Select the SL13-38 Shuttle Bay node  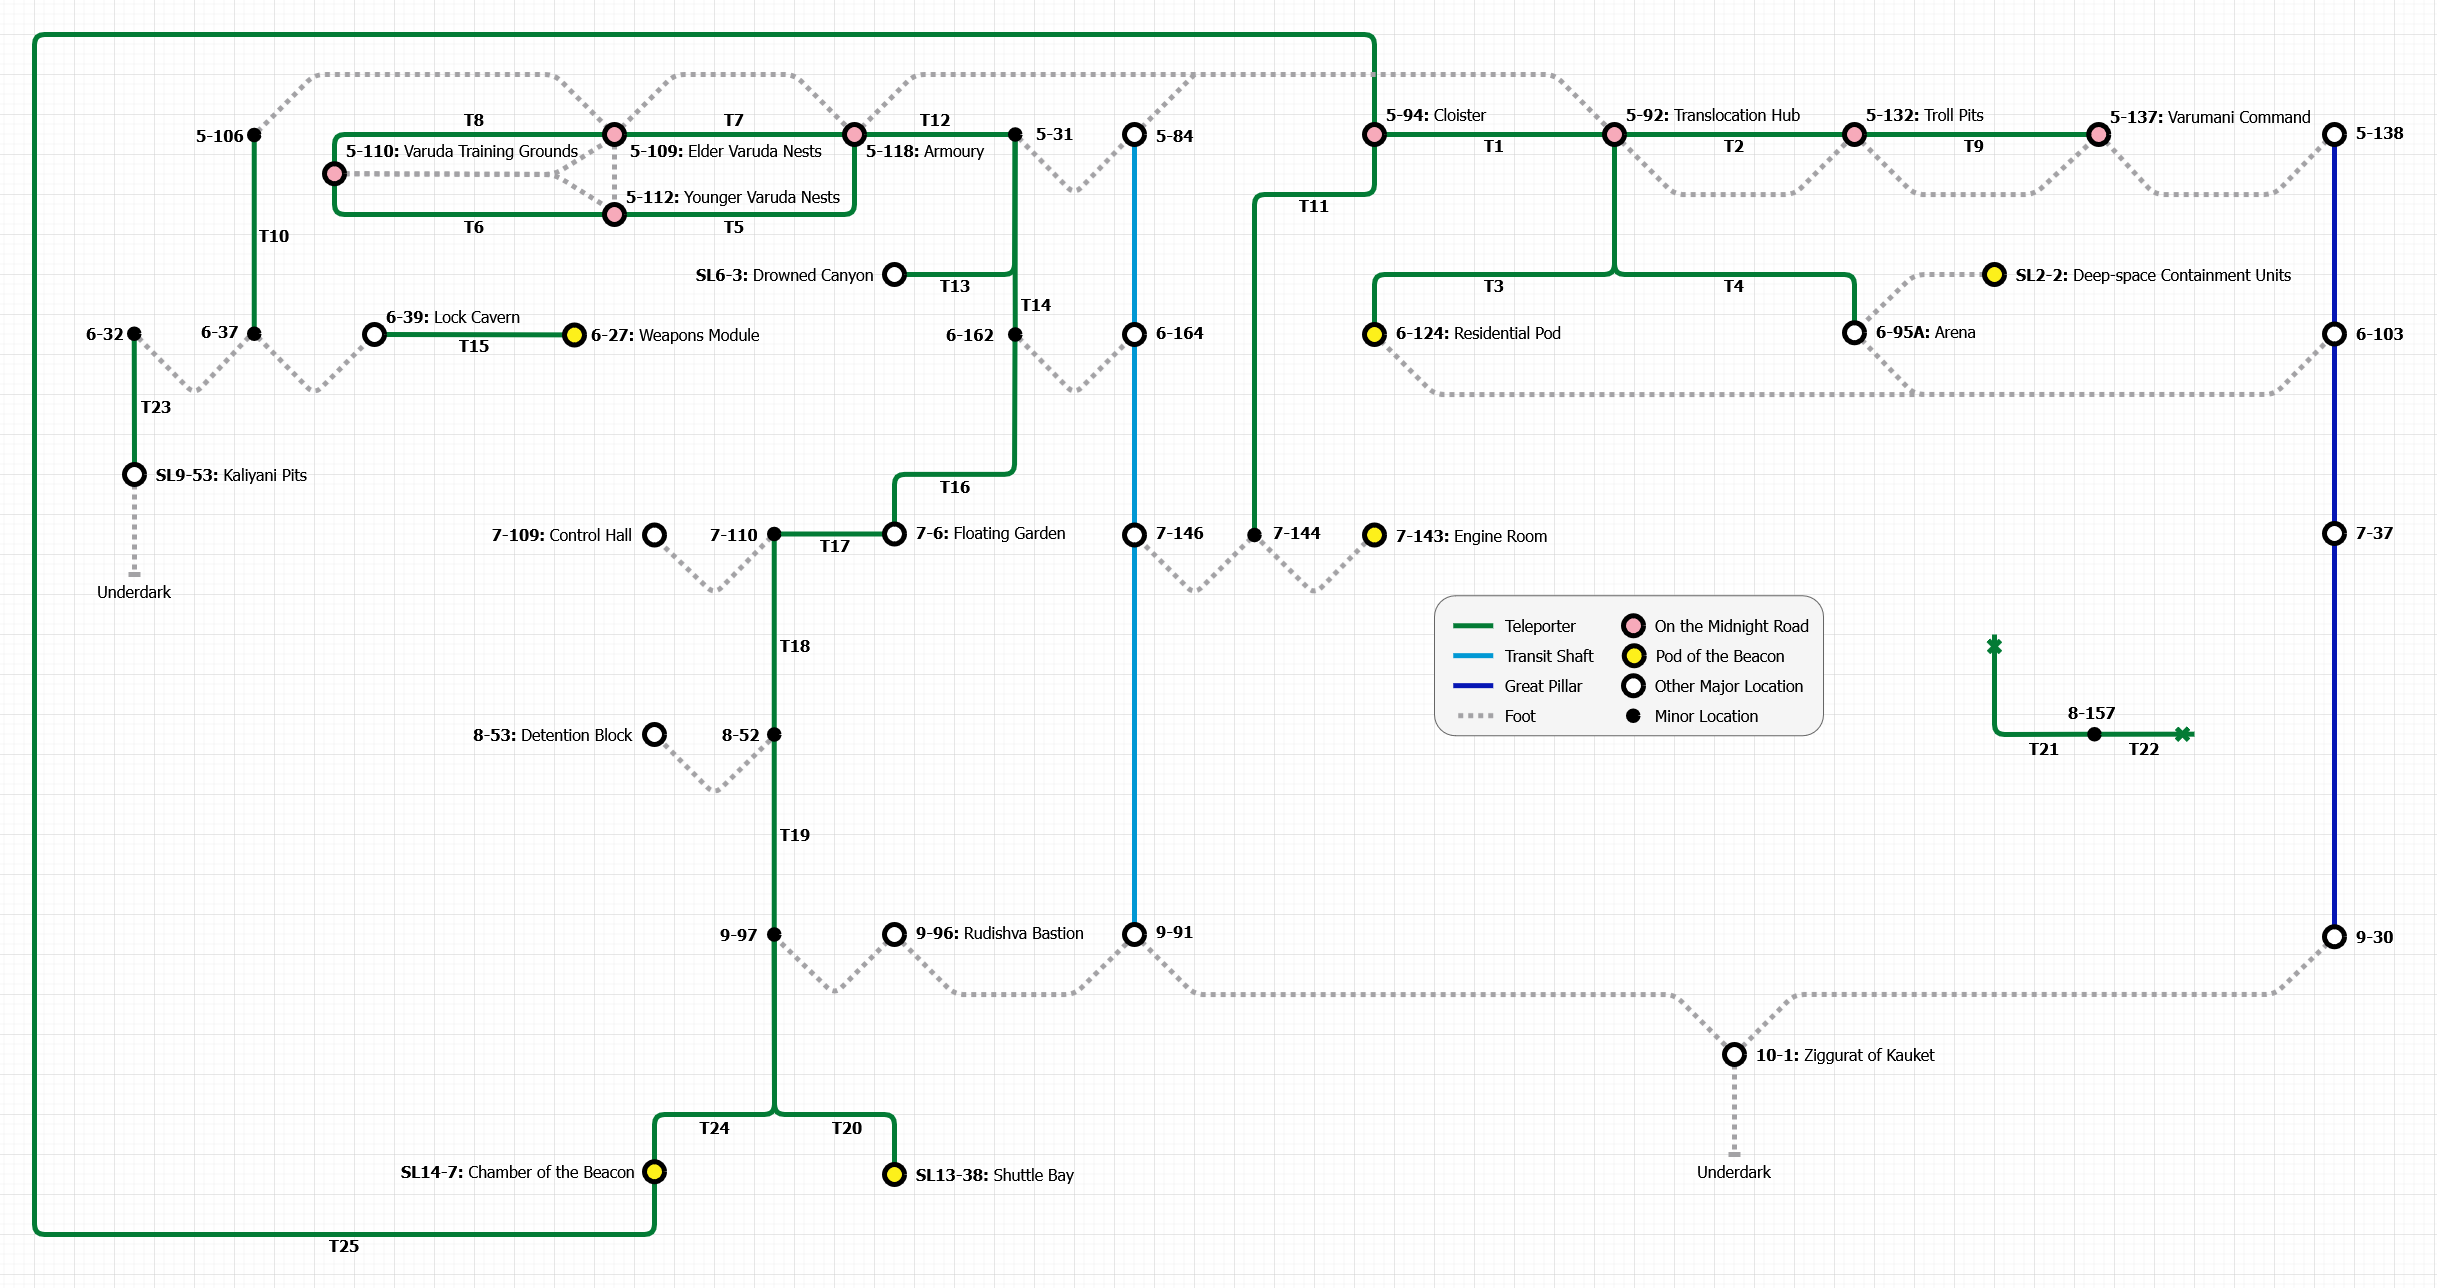pyautogui.click(x=894, y=1174)
